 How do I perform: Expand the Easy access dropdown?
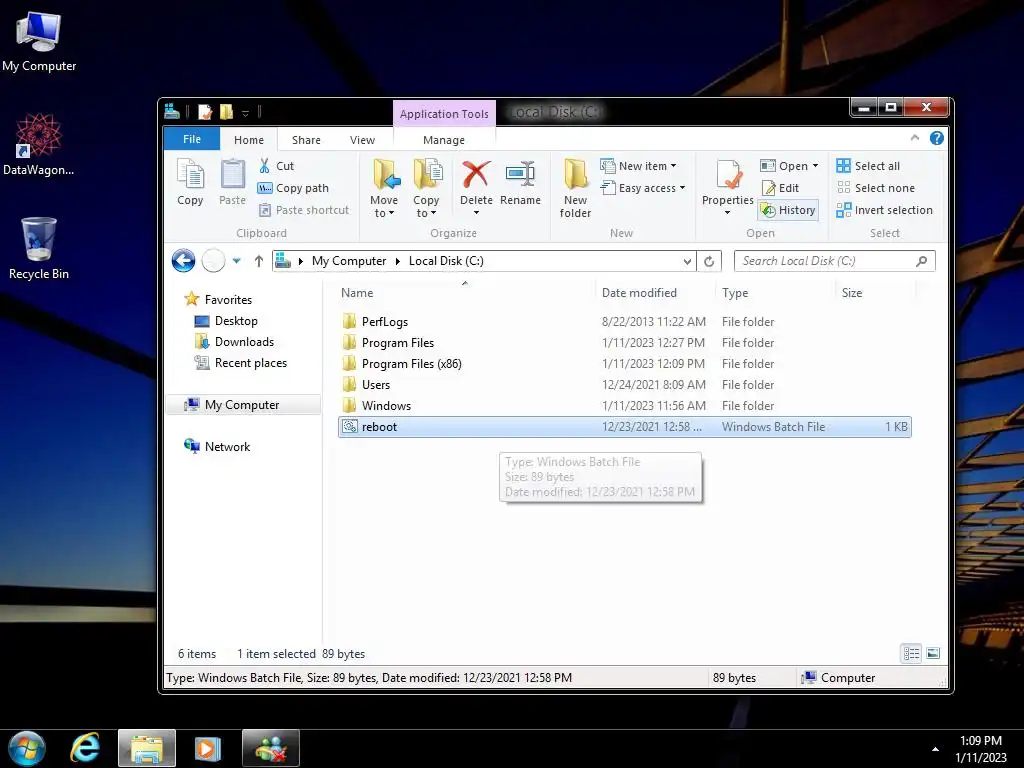(682, 188)
